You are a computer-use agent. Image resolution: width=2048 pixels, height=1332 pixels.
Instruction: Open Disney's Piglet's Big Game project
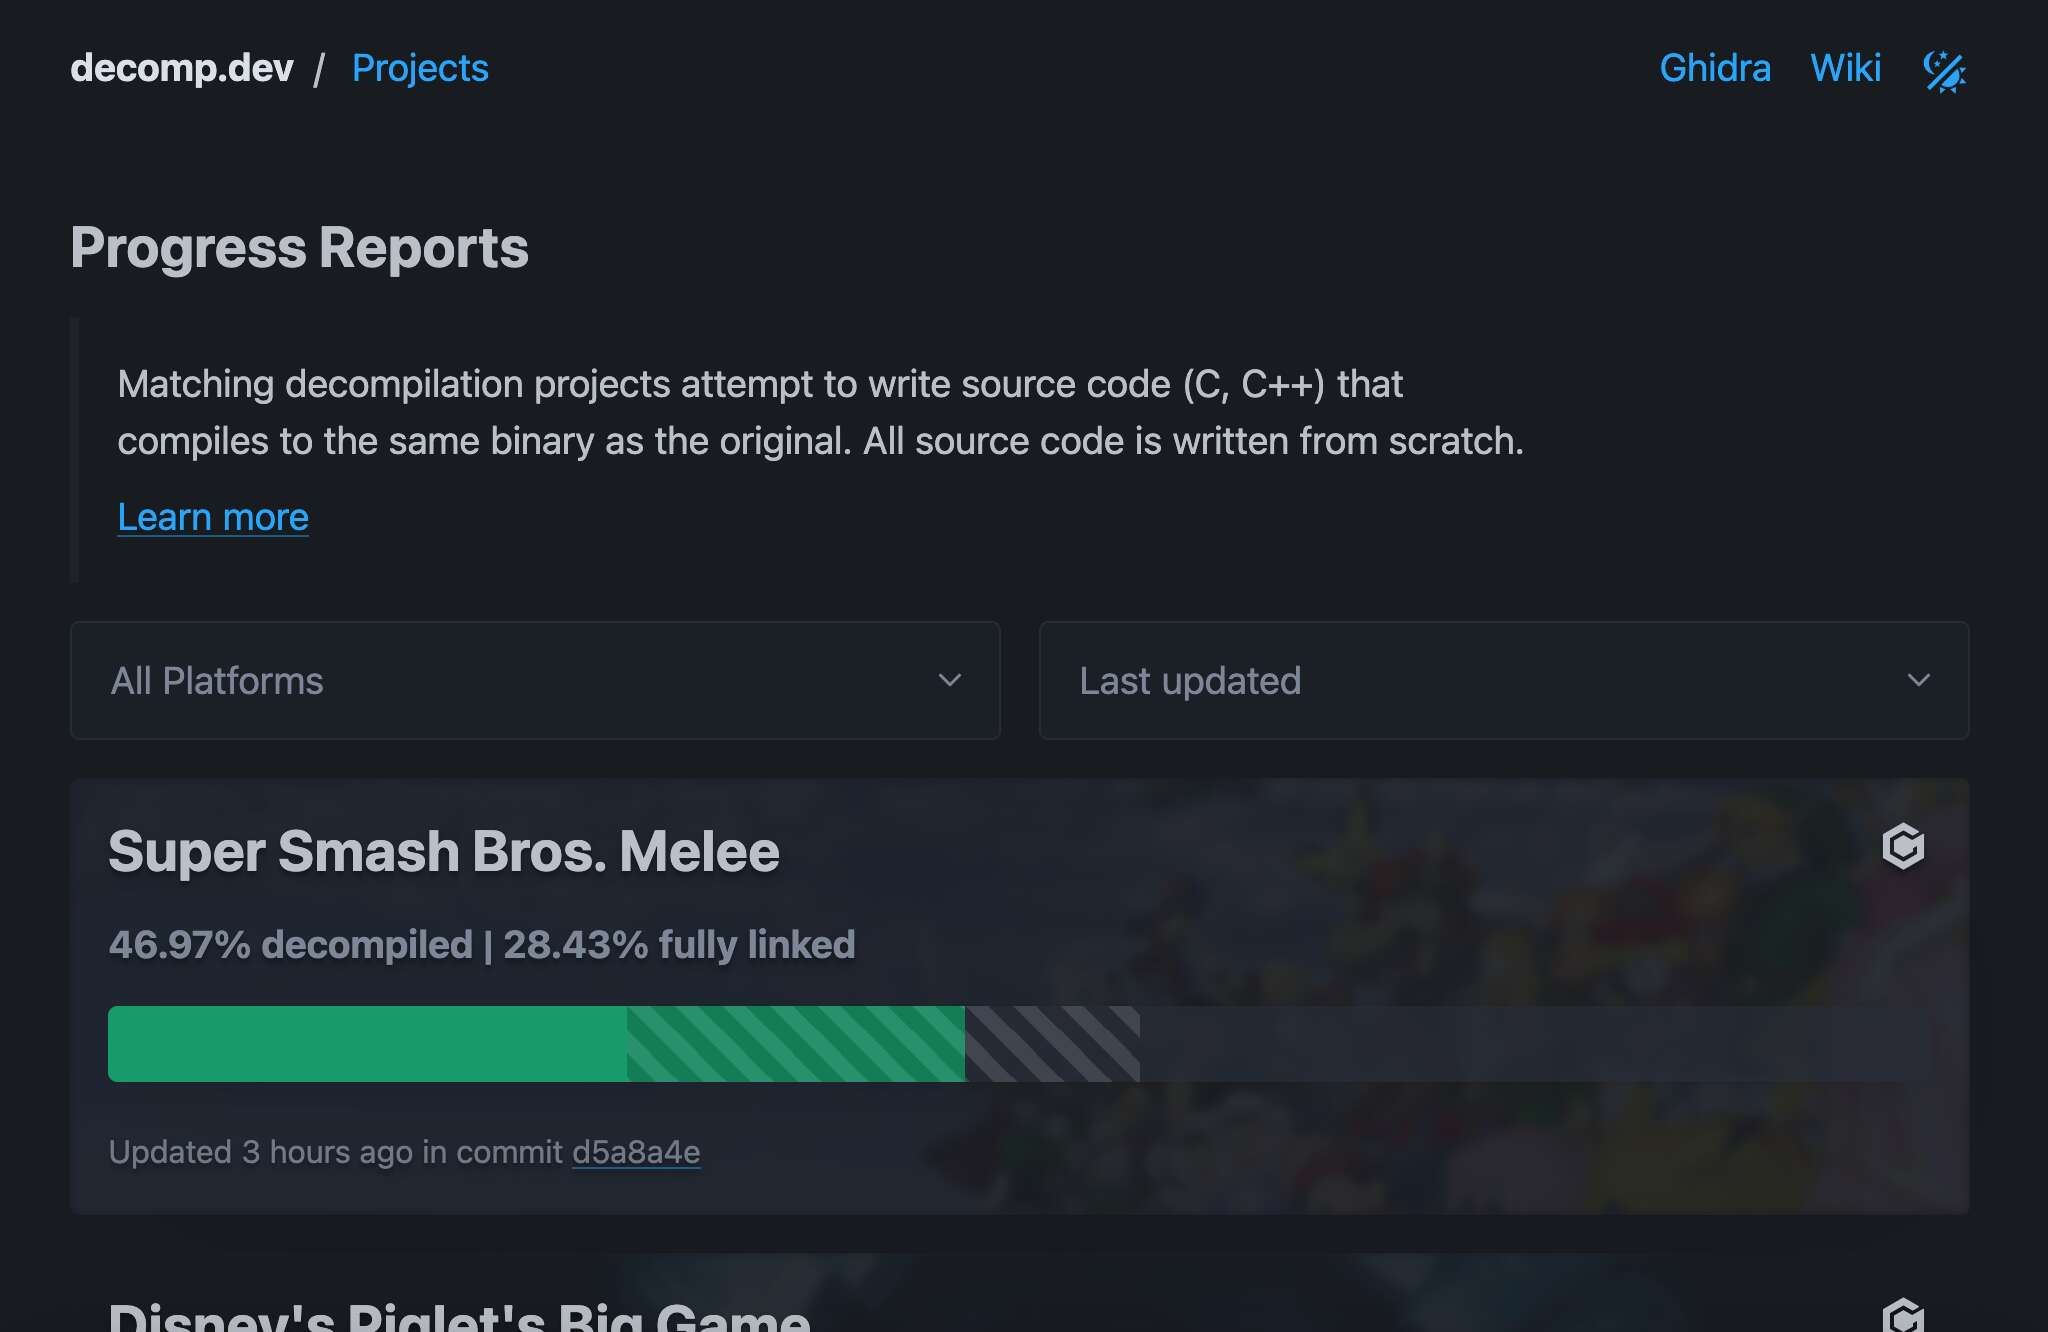(459, 1316)
